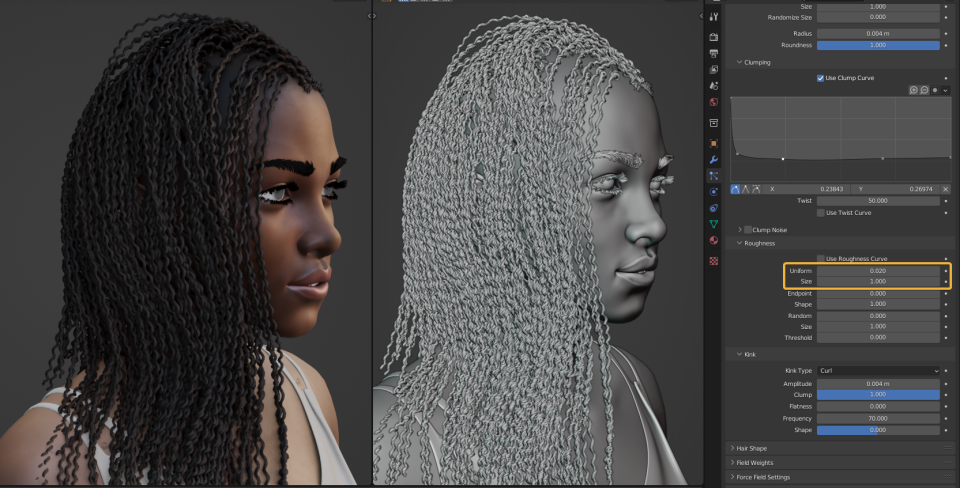The image size is (960, 488).
Task: Click the Kink Clump slider
Action: [878, 394]
